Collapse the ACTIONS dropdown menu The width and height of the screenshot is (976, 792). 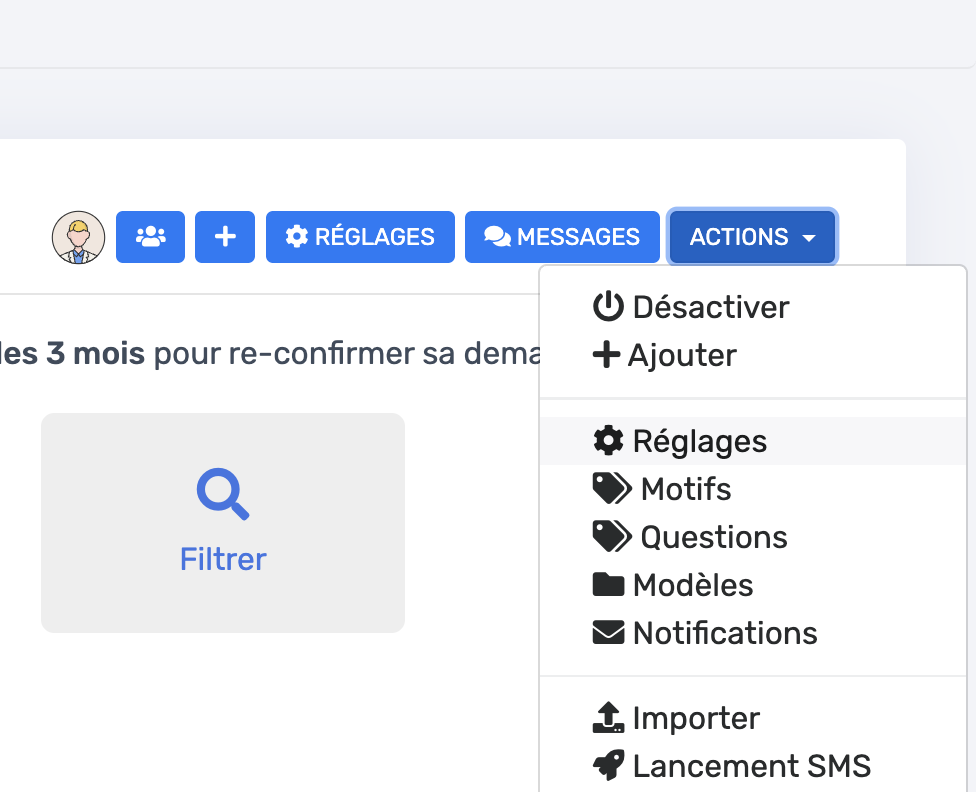coord(753,237)
